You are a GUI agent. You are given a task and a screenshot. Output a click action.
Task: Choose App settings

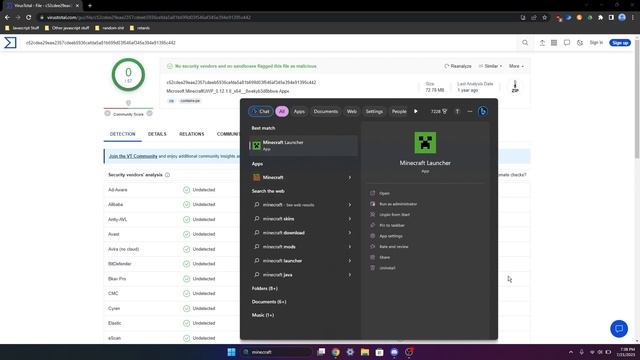coord(391,236)
